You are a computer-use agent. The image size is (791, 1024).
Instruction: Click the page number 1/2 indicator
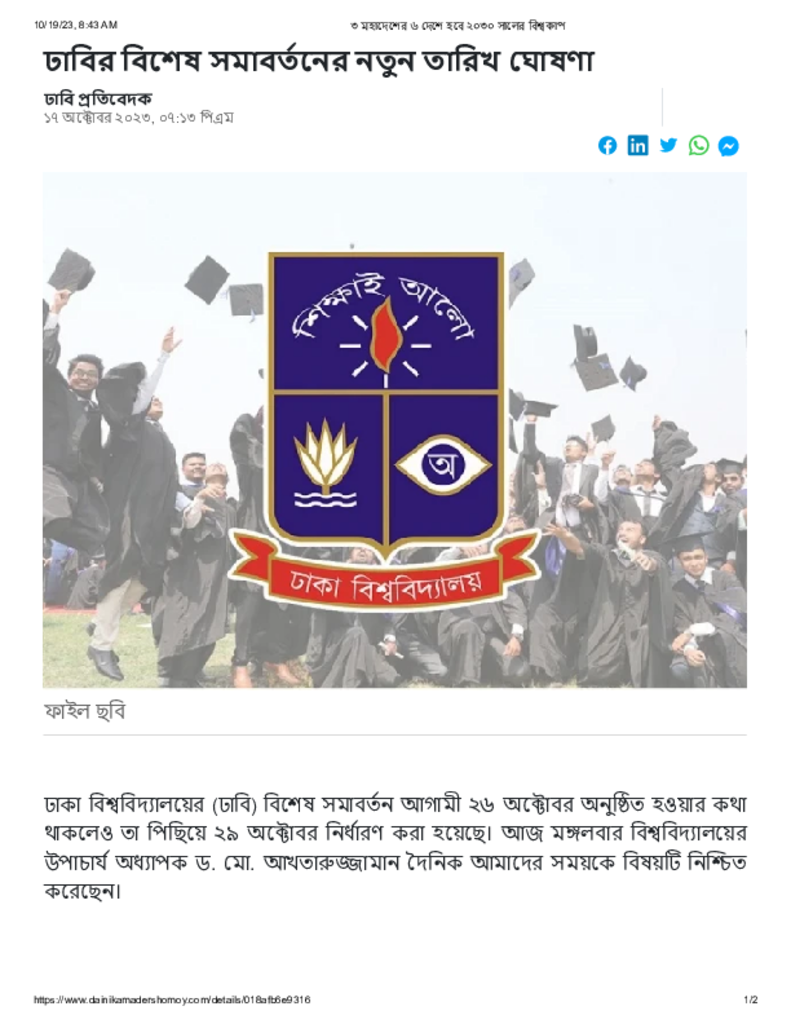click(x=751, y=999)
